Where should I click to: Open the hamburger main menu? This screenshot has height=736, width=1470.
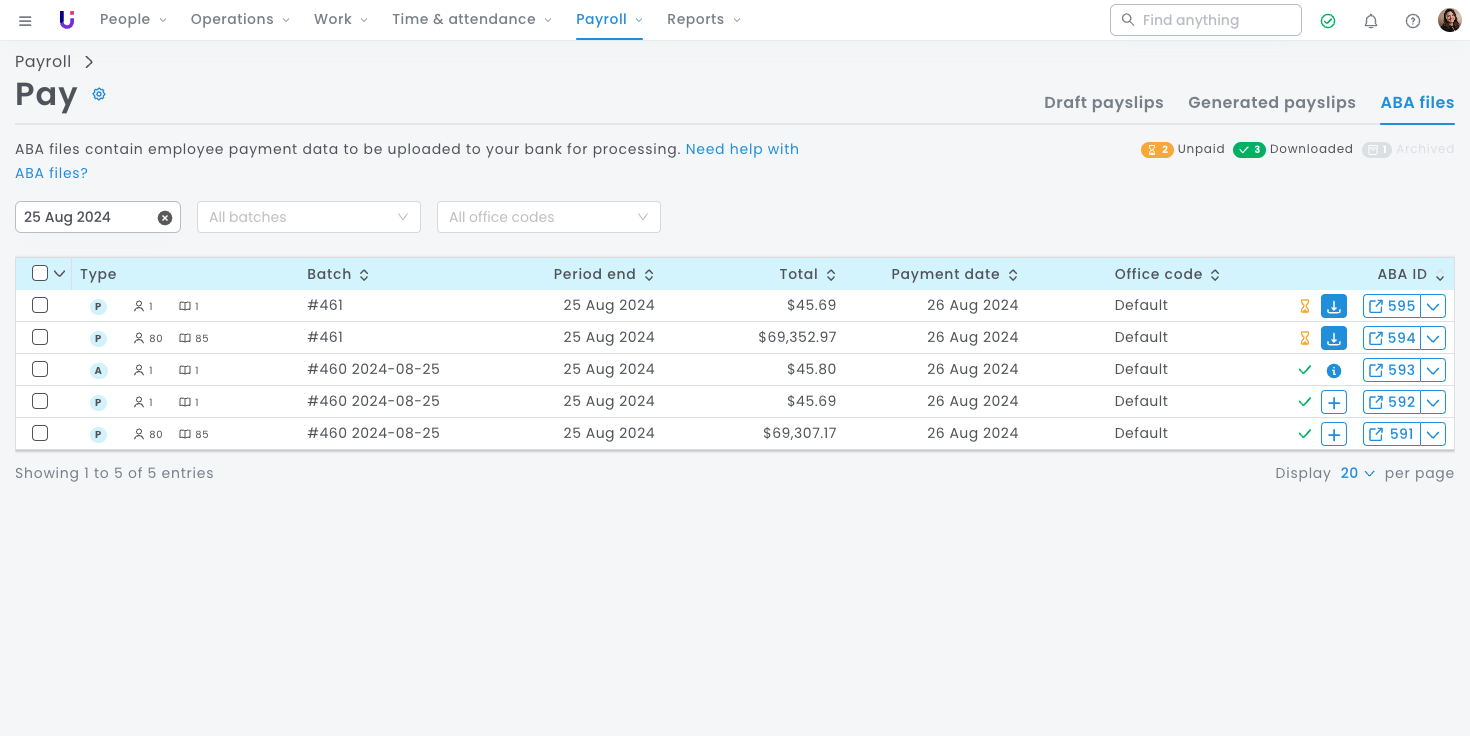(25, 20)
